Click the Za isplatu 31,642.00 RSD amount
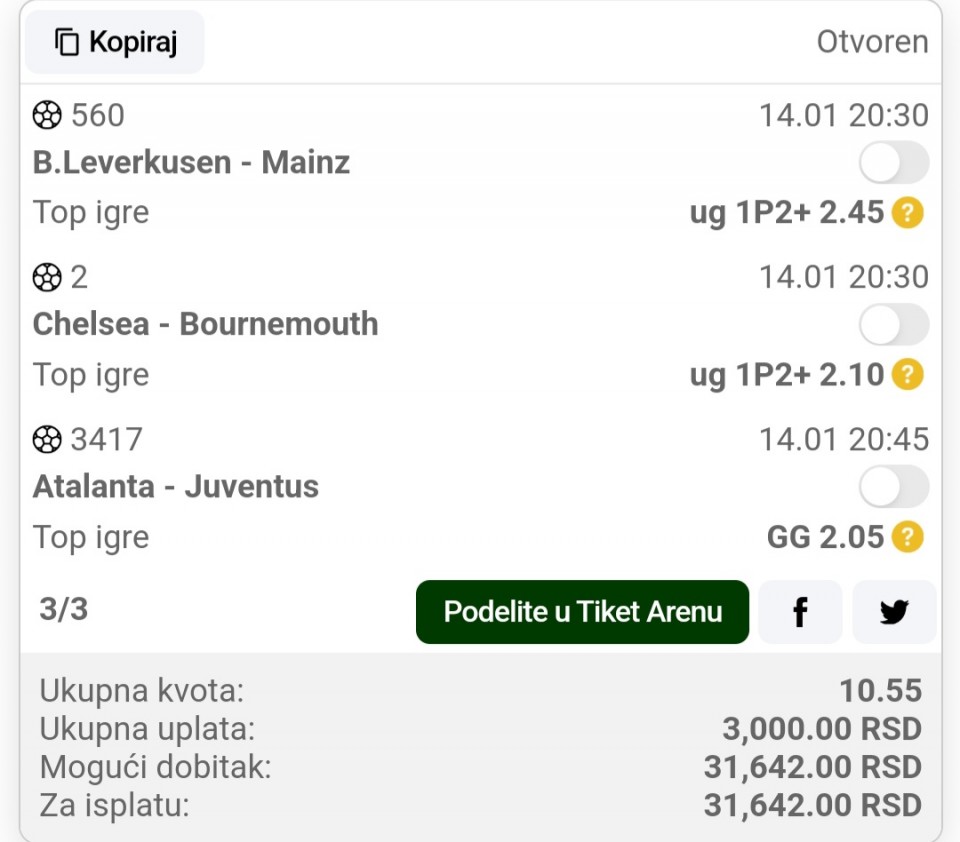The height and width of the screenshot is (842, 960). click(x=812, y=805)
